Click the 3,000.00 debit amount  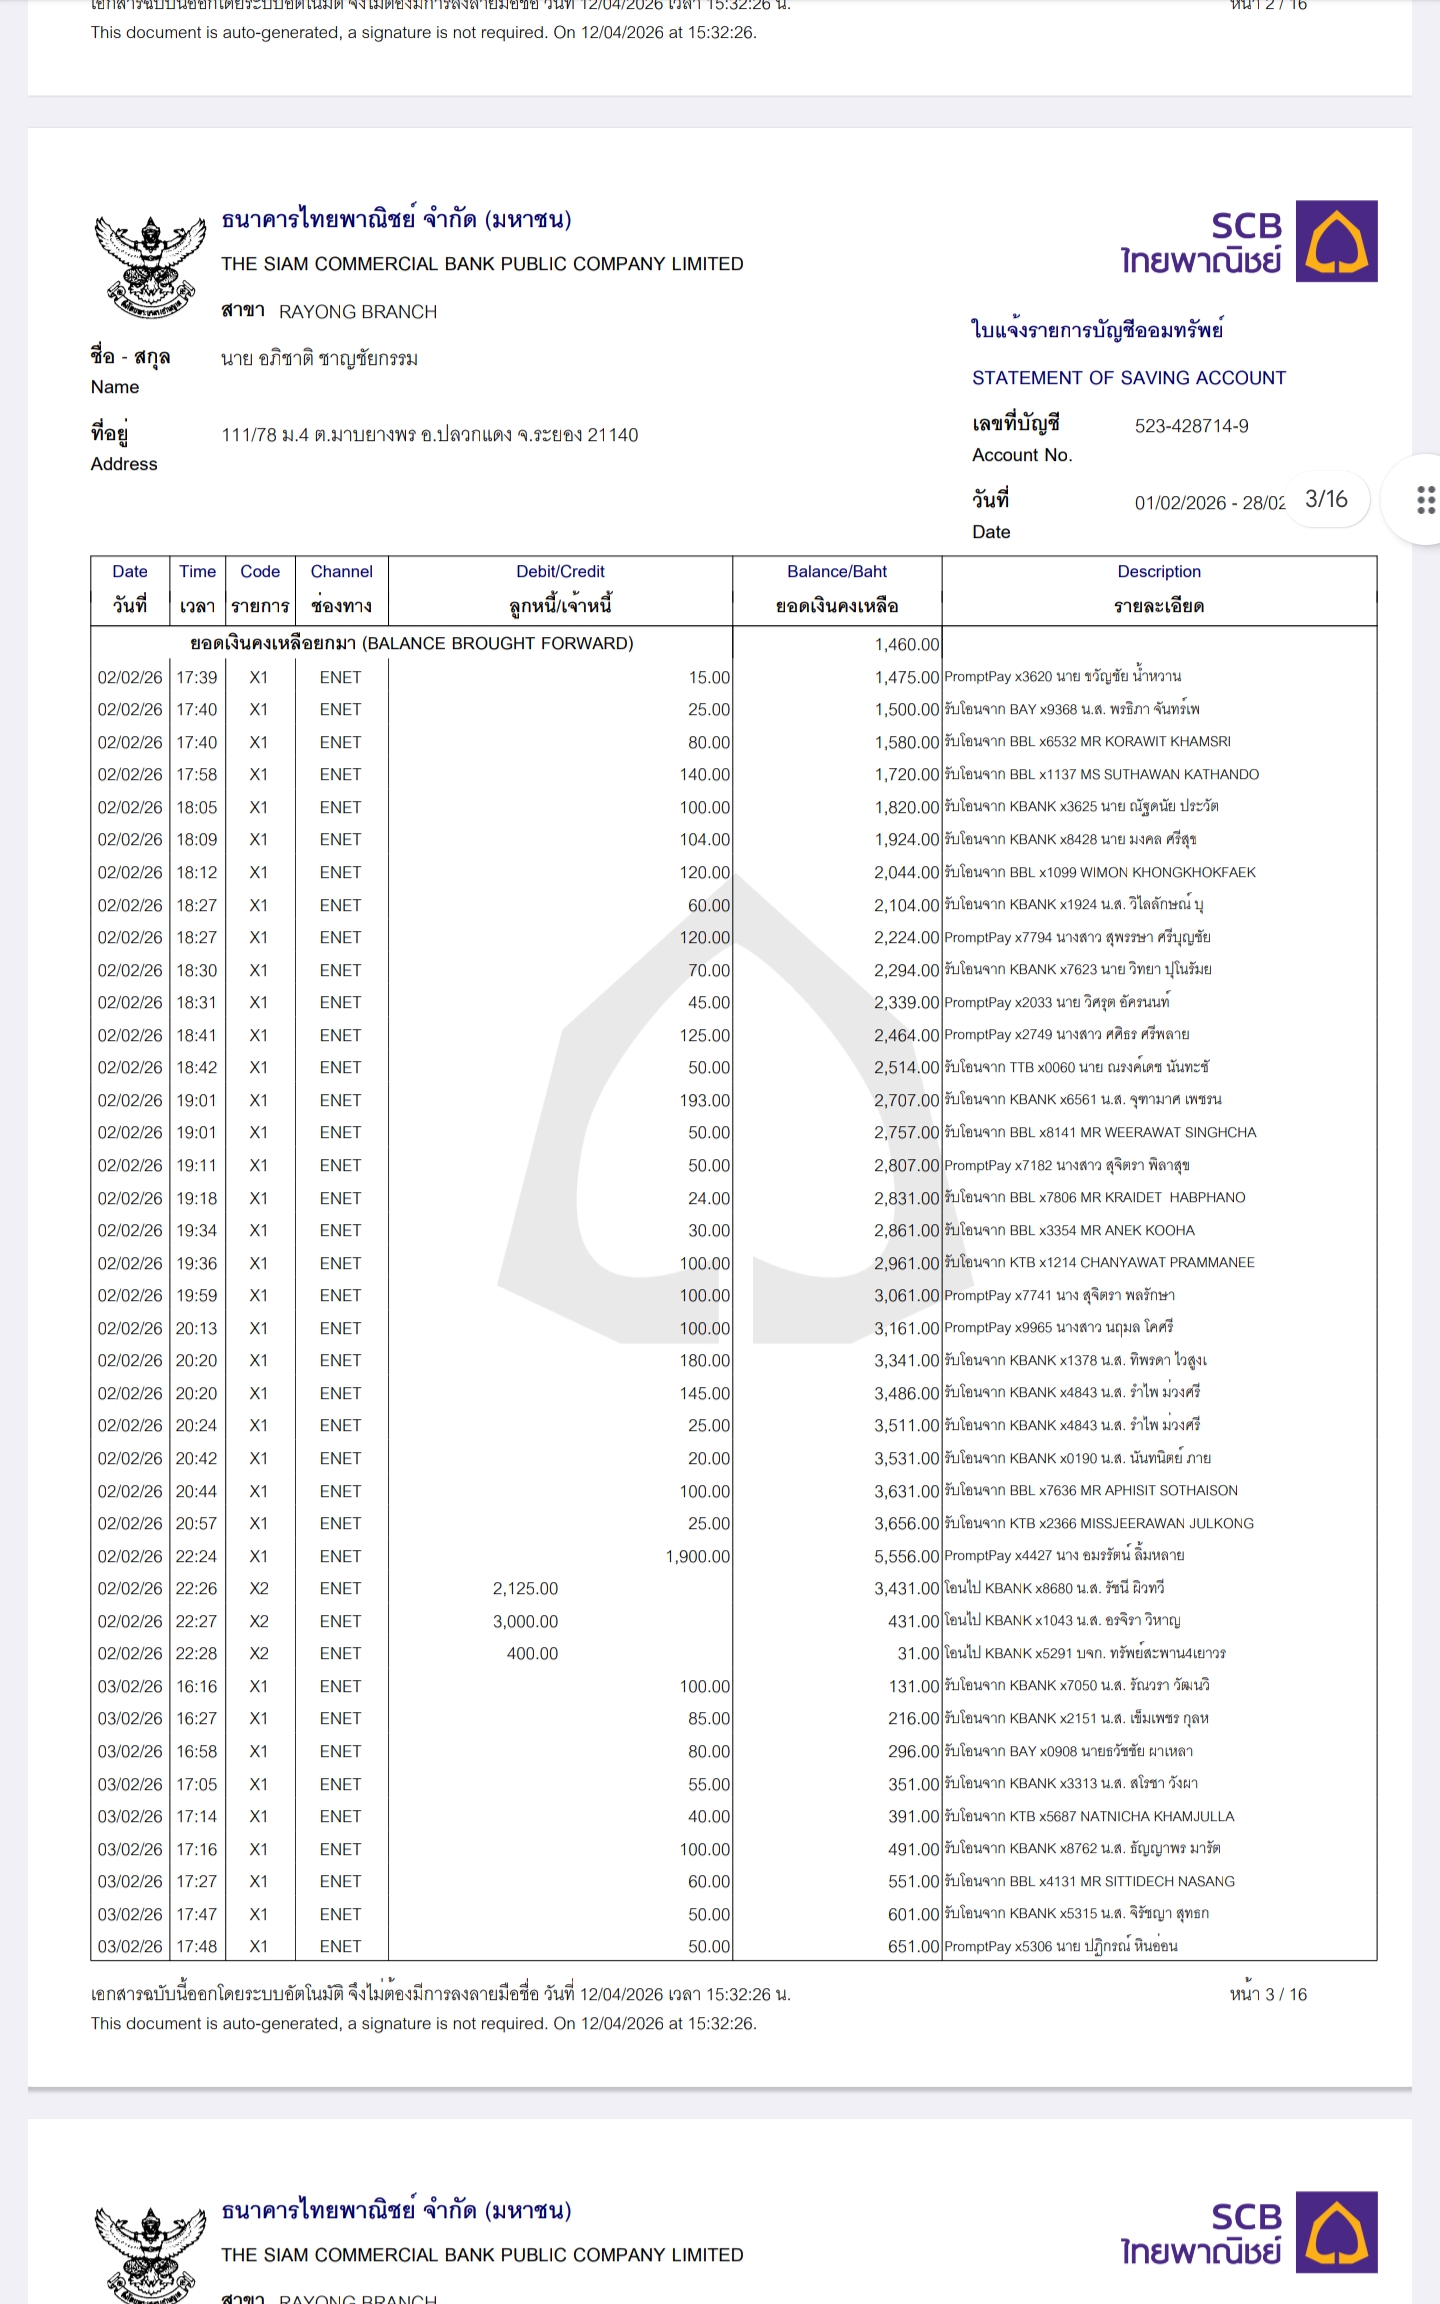[x=525, y=1621]
